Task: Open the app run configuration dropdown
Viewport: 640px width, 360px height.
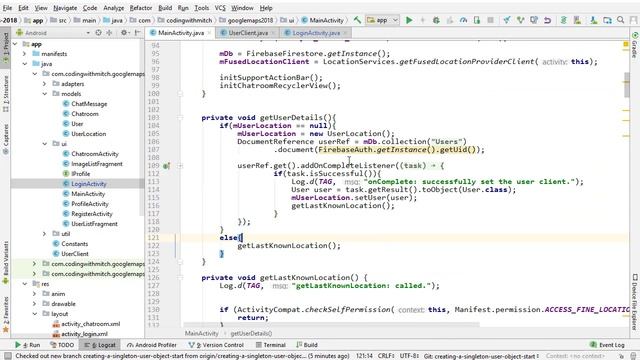Action: (382, 20)
